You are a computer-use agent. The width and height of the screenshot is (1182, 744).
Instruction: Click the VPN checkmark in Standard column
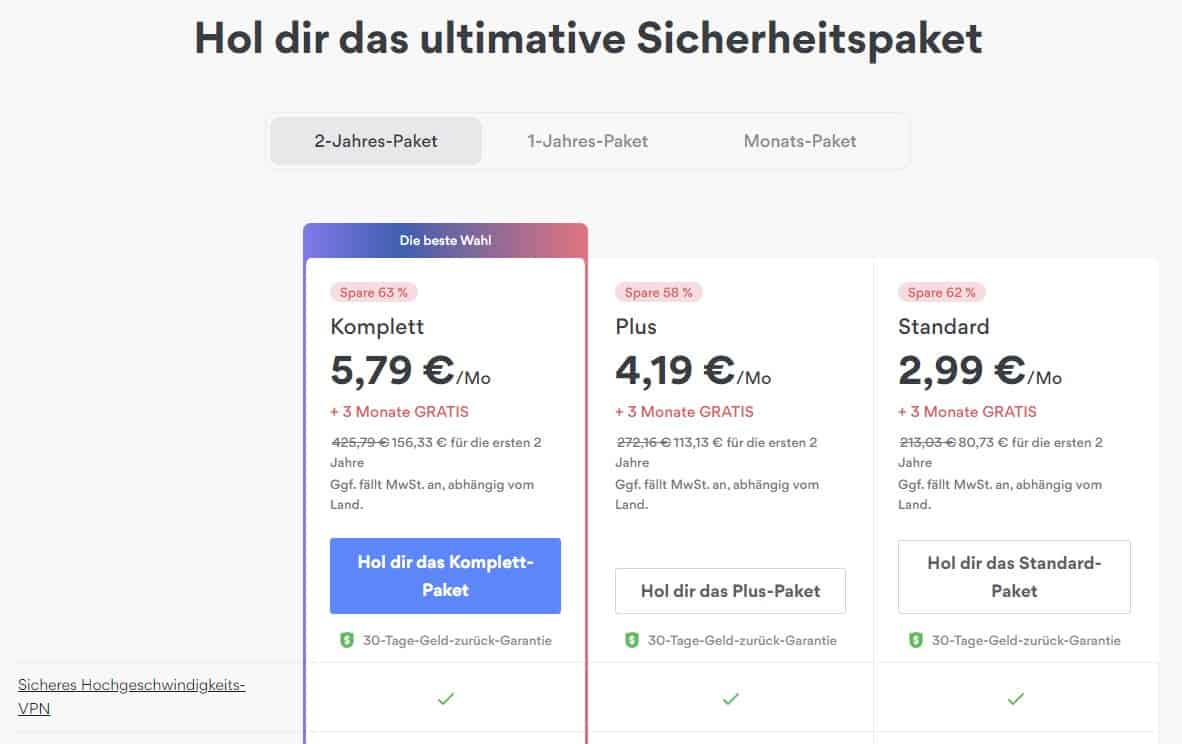click(1016, 698)
